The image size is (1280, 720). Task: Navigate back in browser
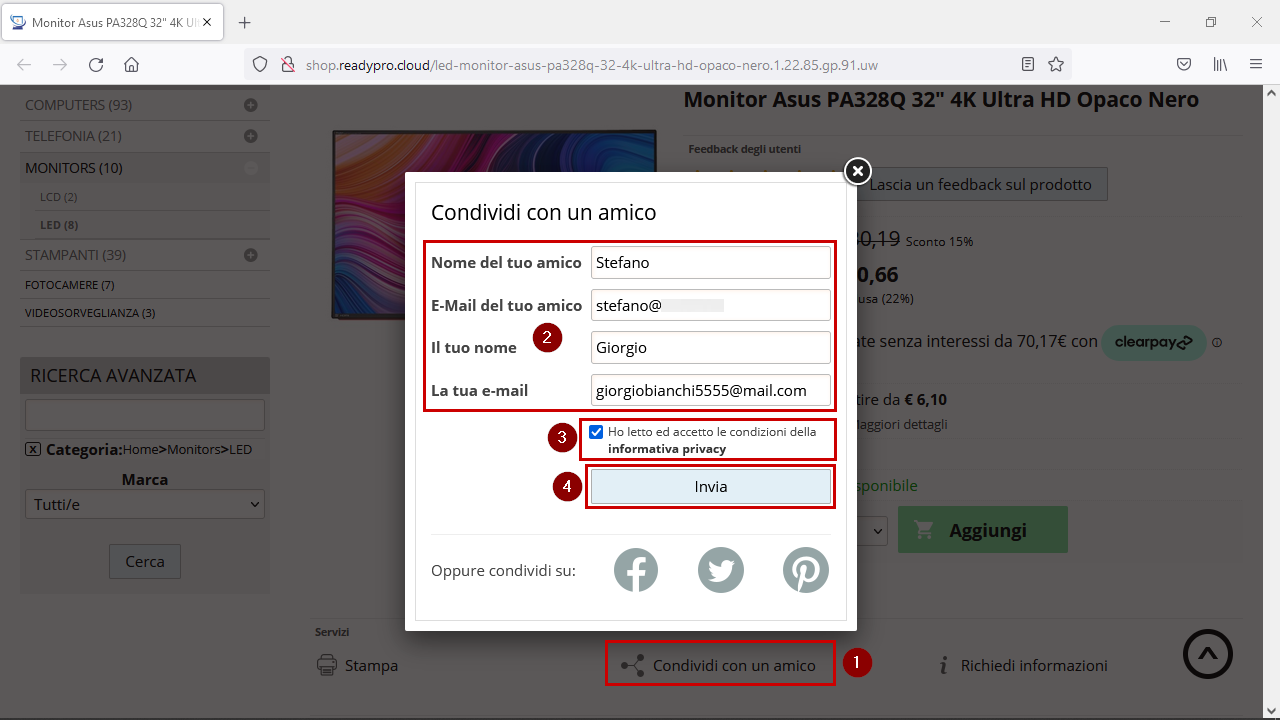tap(24, 65)
